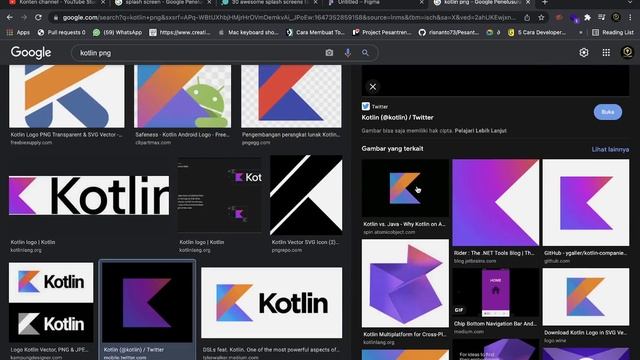Open Google quick settings gear
Image resolution: width=640 pixels, height=360 pixels.
[584, 52]
